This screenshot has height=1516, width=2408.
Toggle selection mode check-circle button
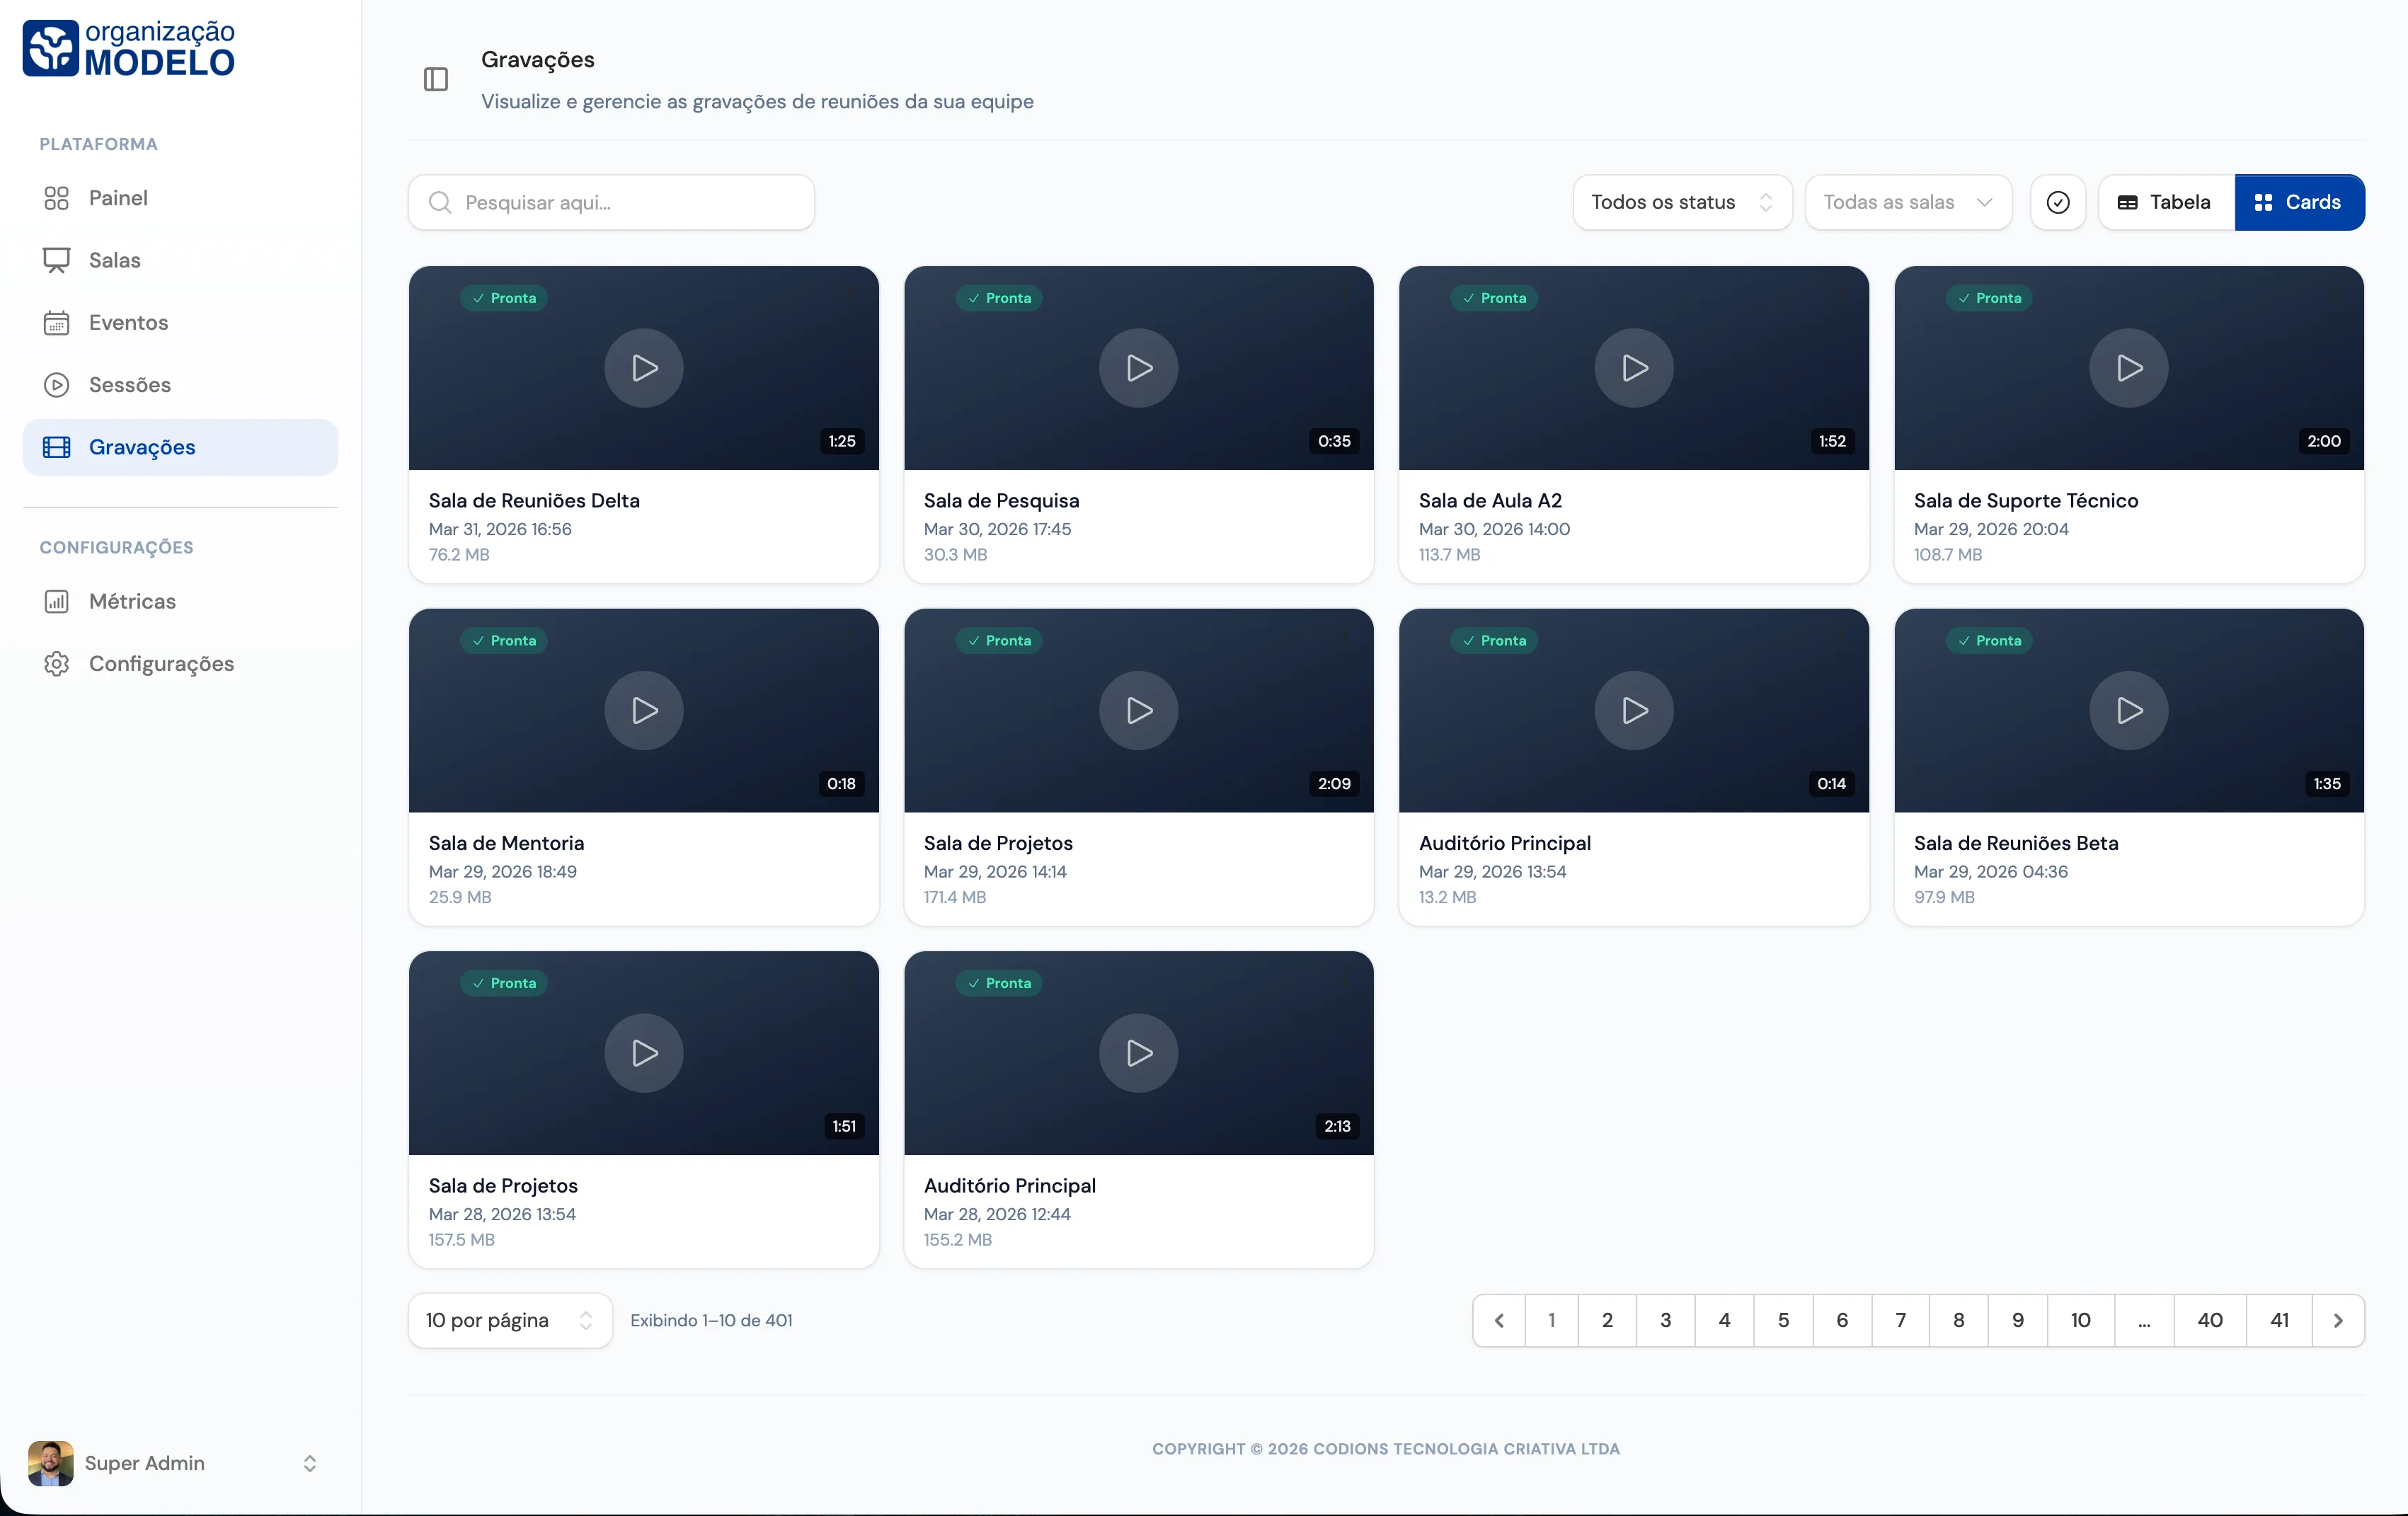(x=2058, y=202)
